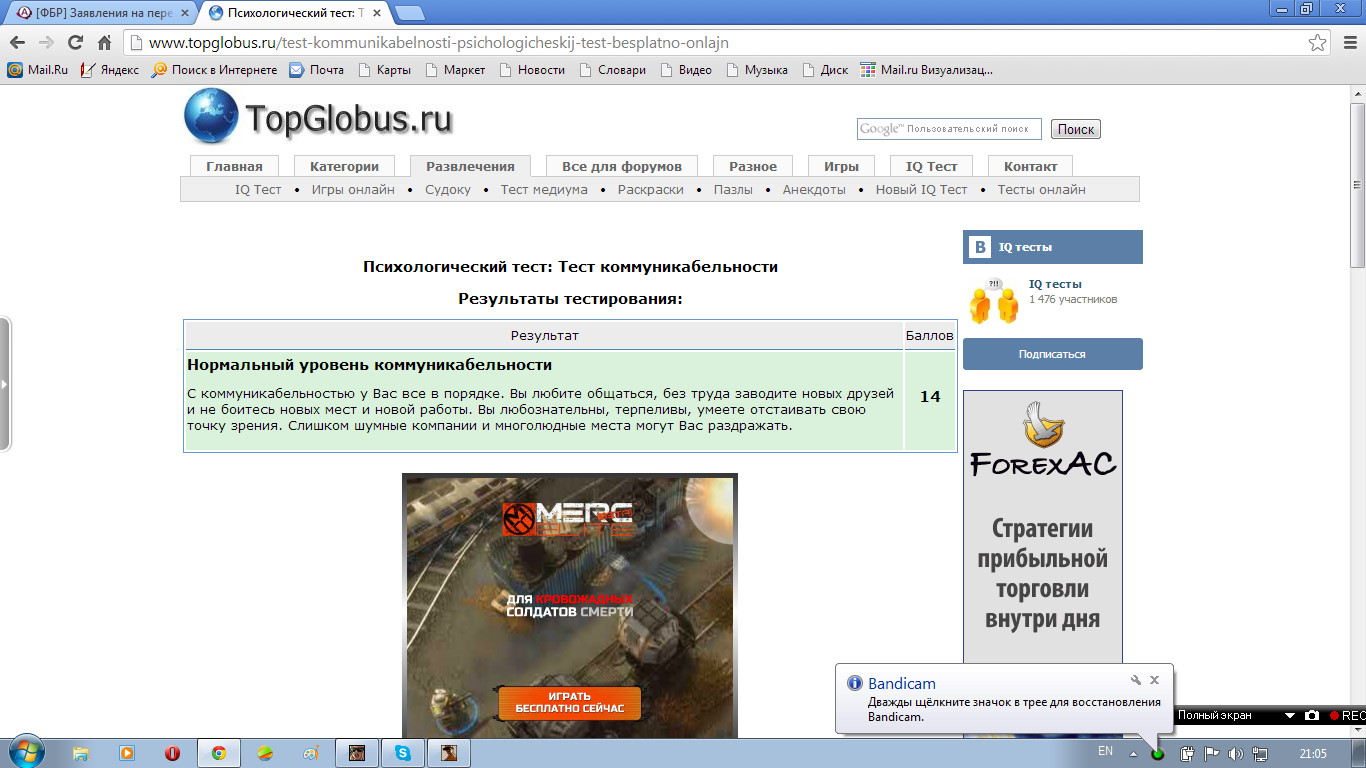Show hidden tray icons arrow
The height and width of the screenshot is (768, 1366).
click(x=1133, y=753)
